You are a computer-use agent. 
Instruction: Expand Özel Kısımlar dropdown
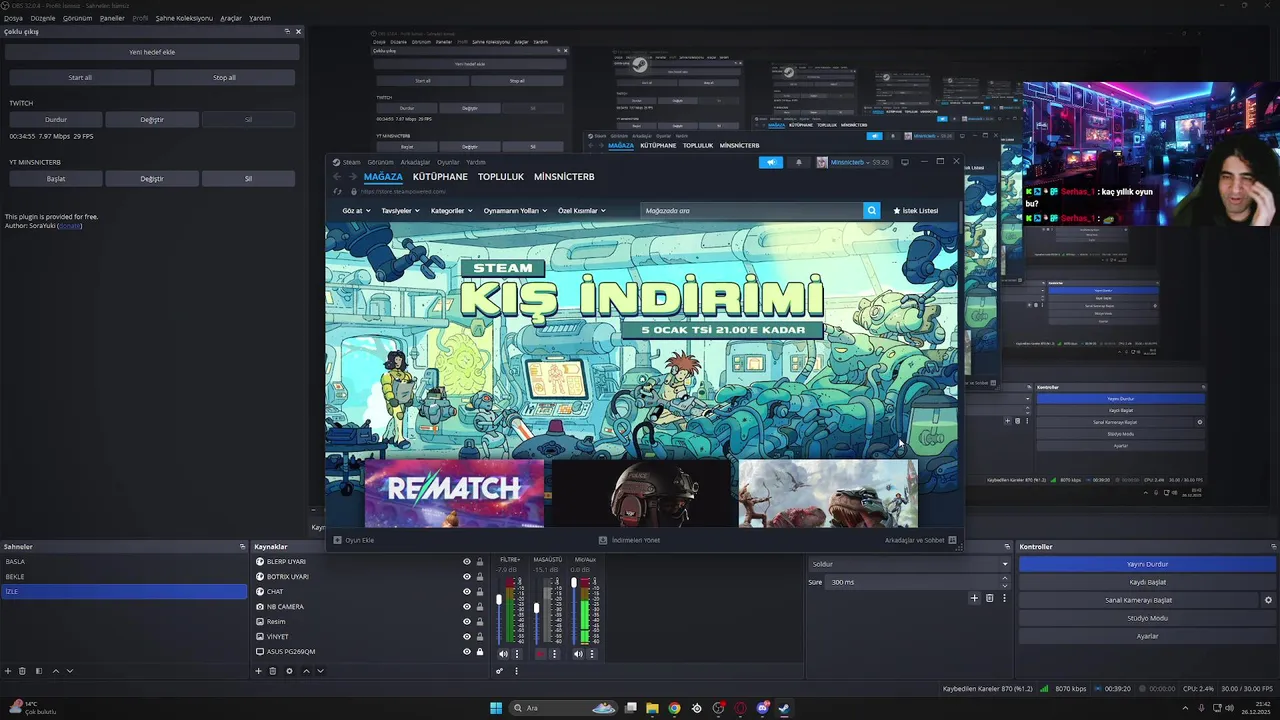point(582,211)
